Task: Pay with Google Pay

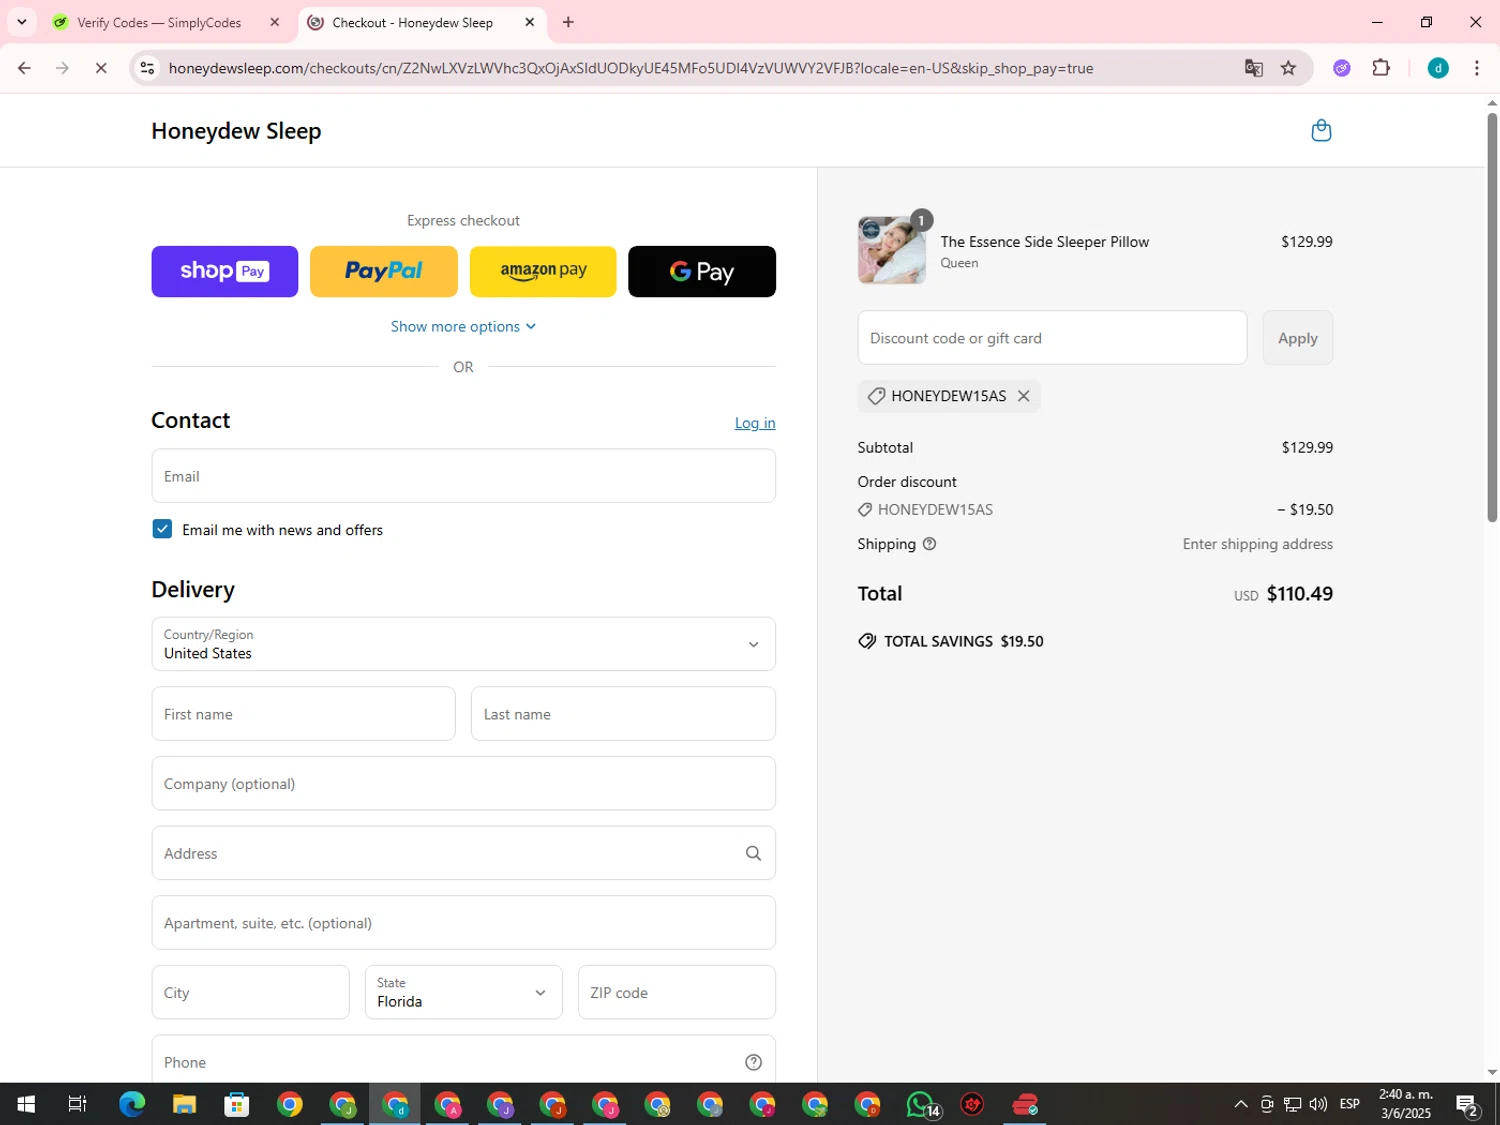Action: tap(702, 271)
